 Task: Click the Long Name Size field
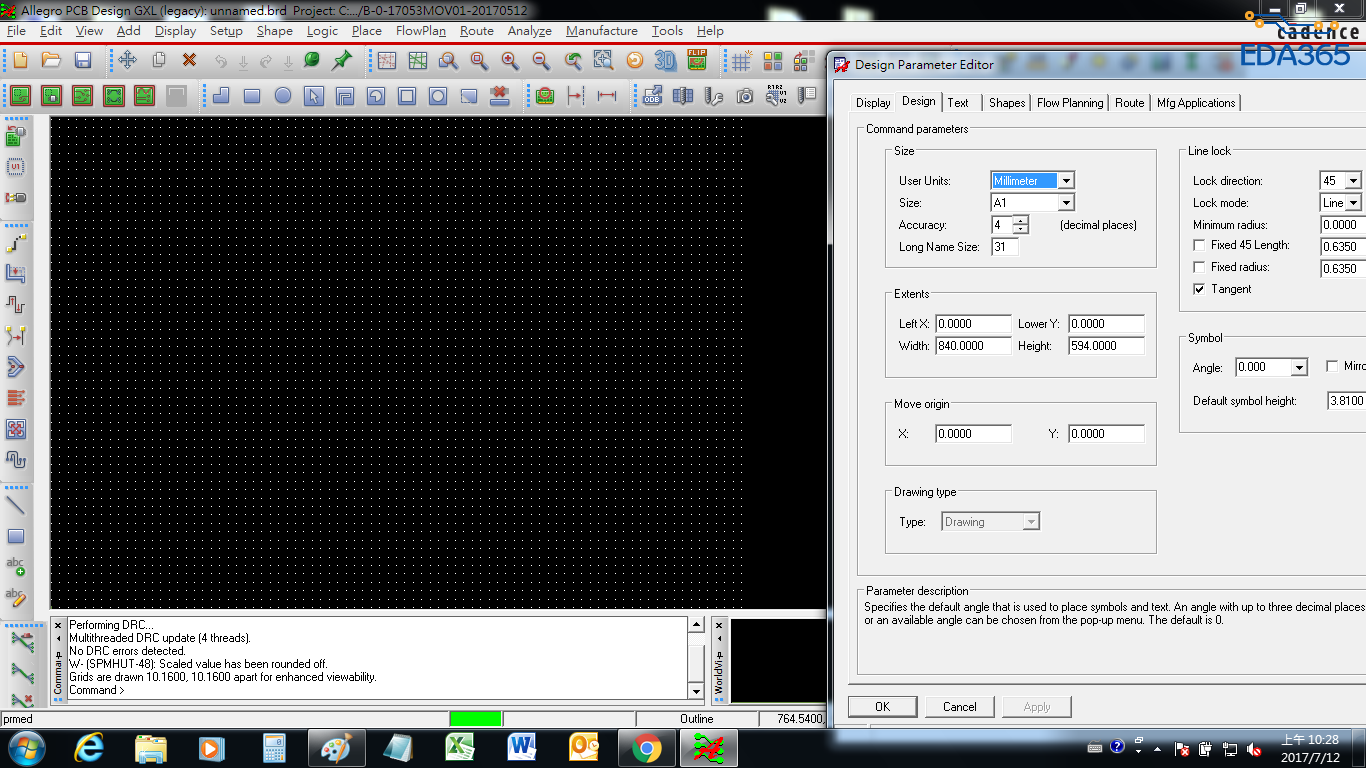pos(1005,247)
